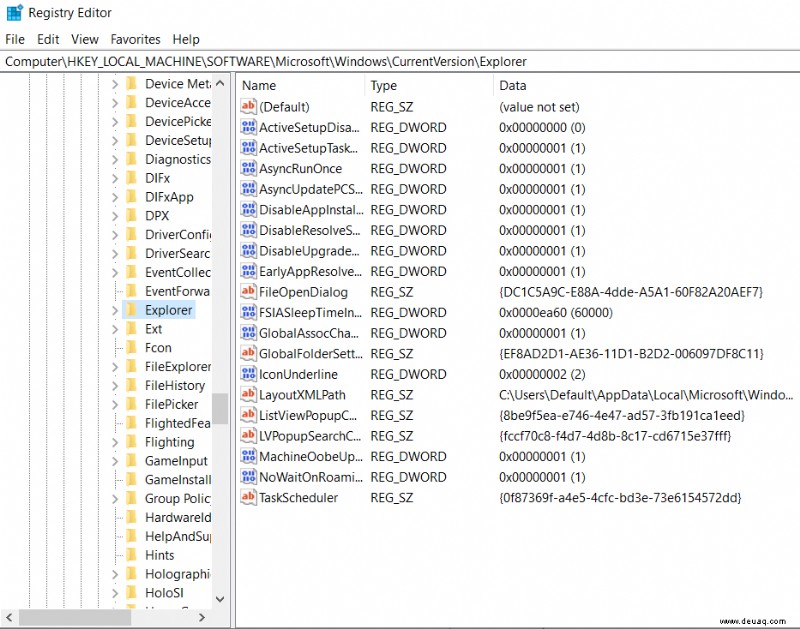Click the horizontal scroll left arrow
Viewport: 800px width, 629px height.
9,617
